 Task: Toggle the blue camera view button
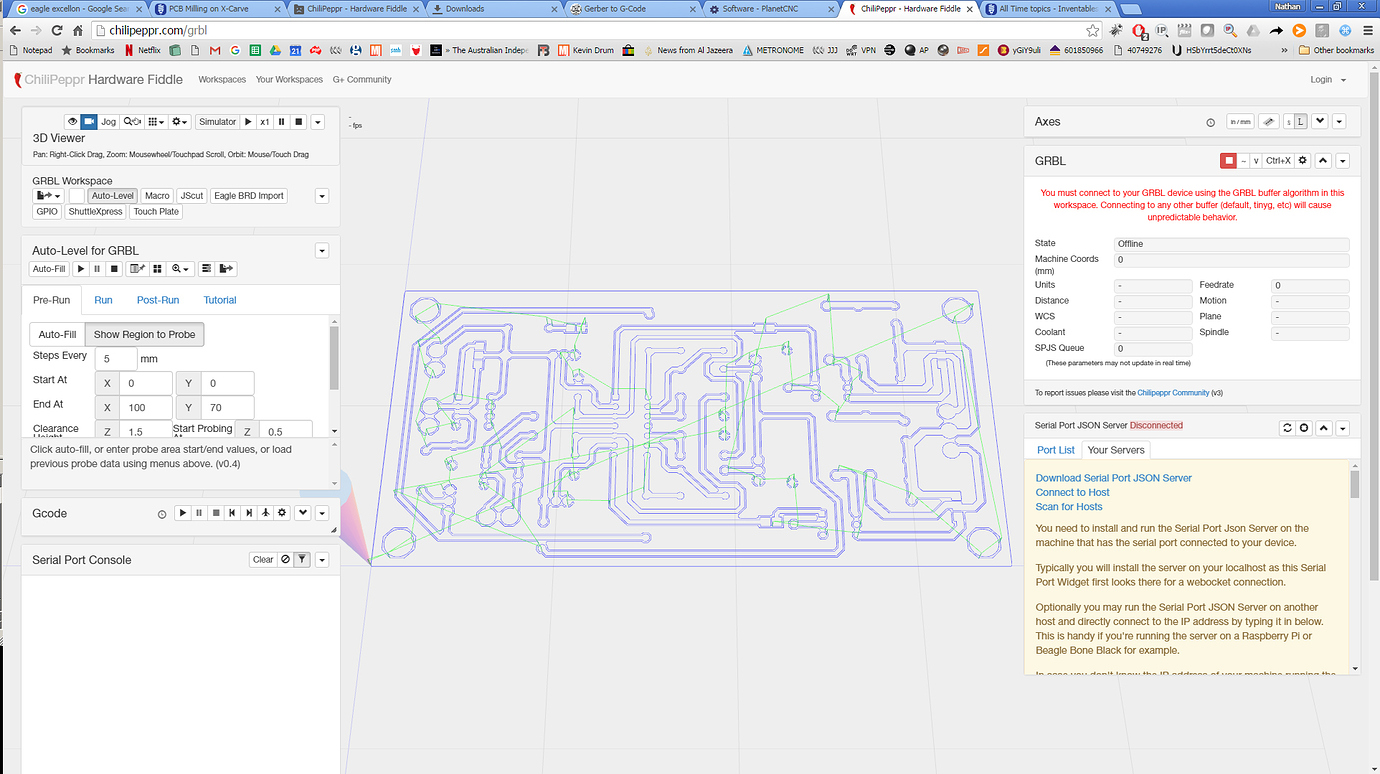[x=89, y=122]
